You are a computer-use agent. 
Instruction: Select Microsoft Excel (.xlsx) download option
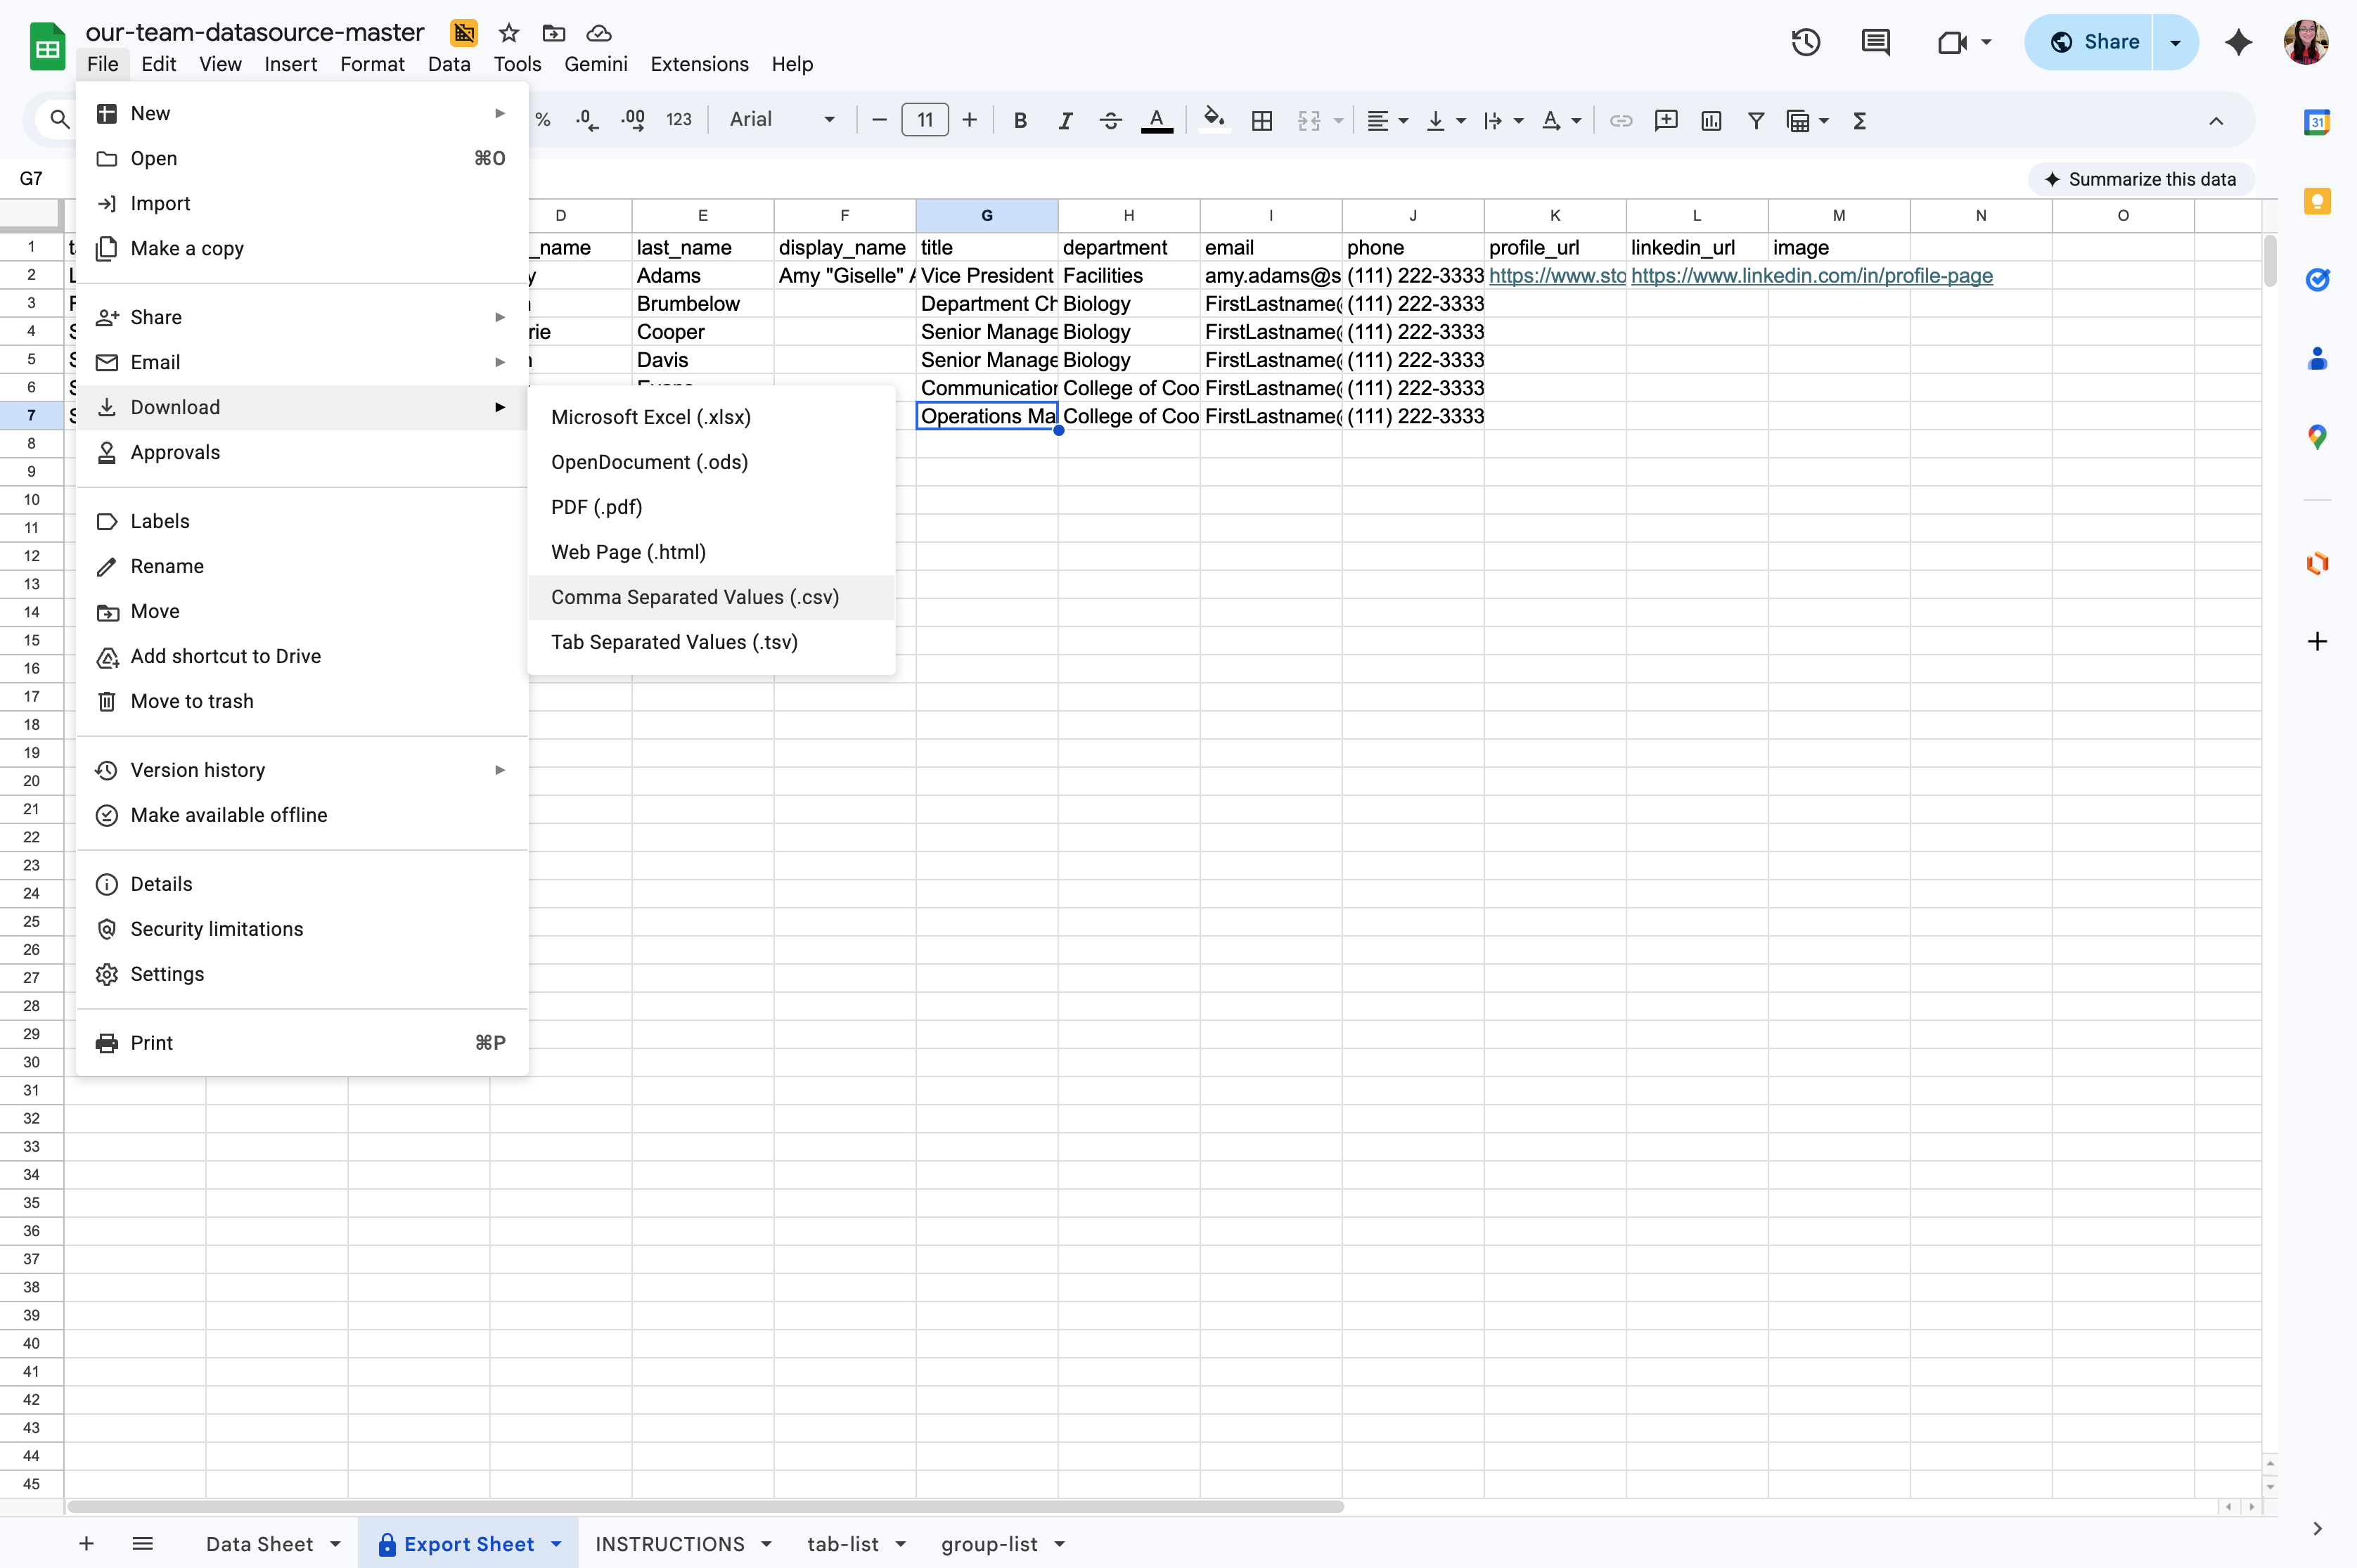[x=711, y=417]
